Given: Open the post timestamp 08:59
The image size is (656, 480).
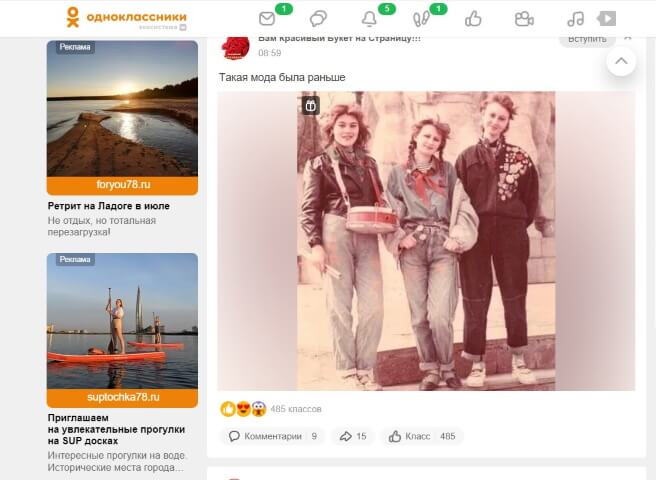Looking at the screenshot, I should (x=270, y=53).
